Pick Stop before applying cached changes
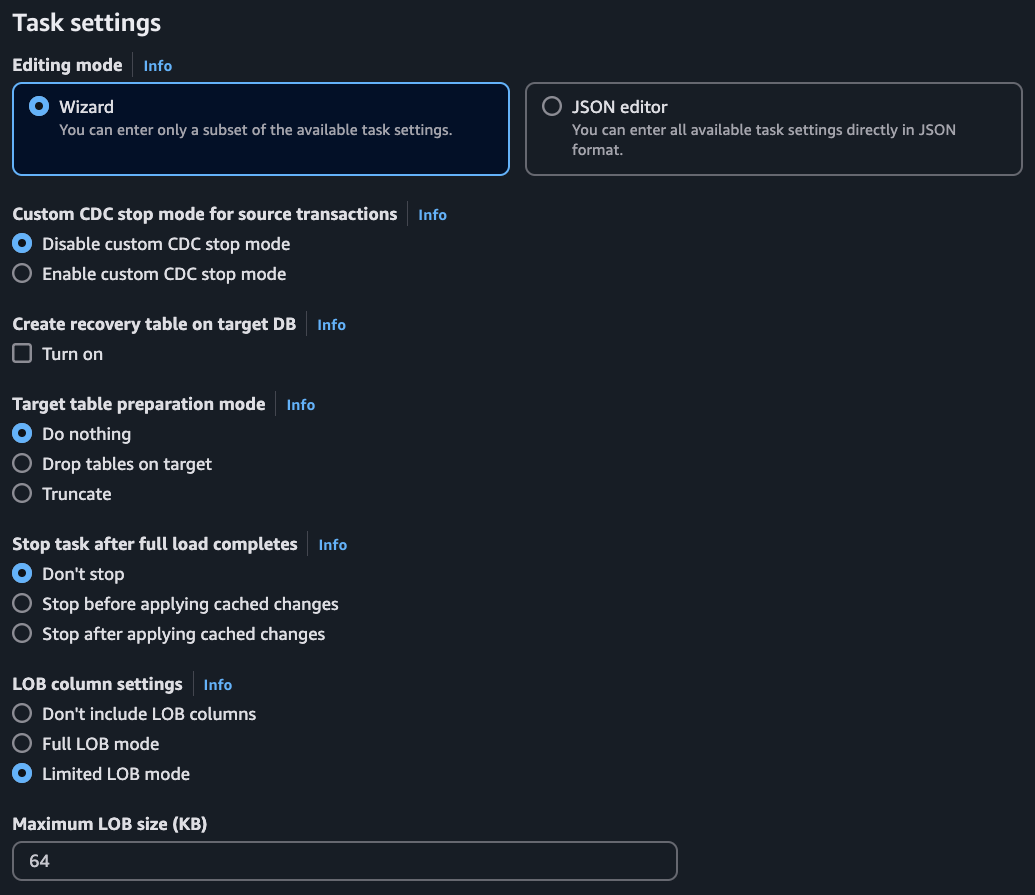This screenshot has height=895, width=1035. click(x=22, y=604)
